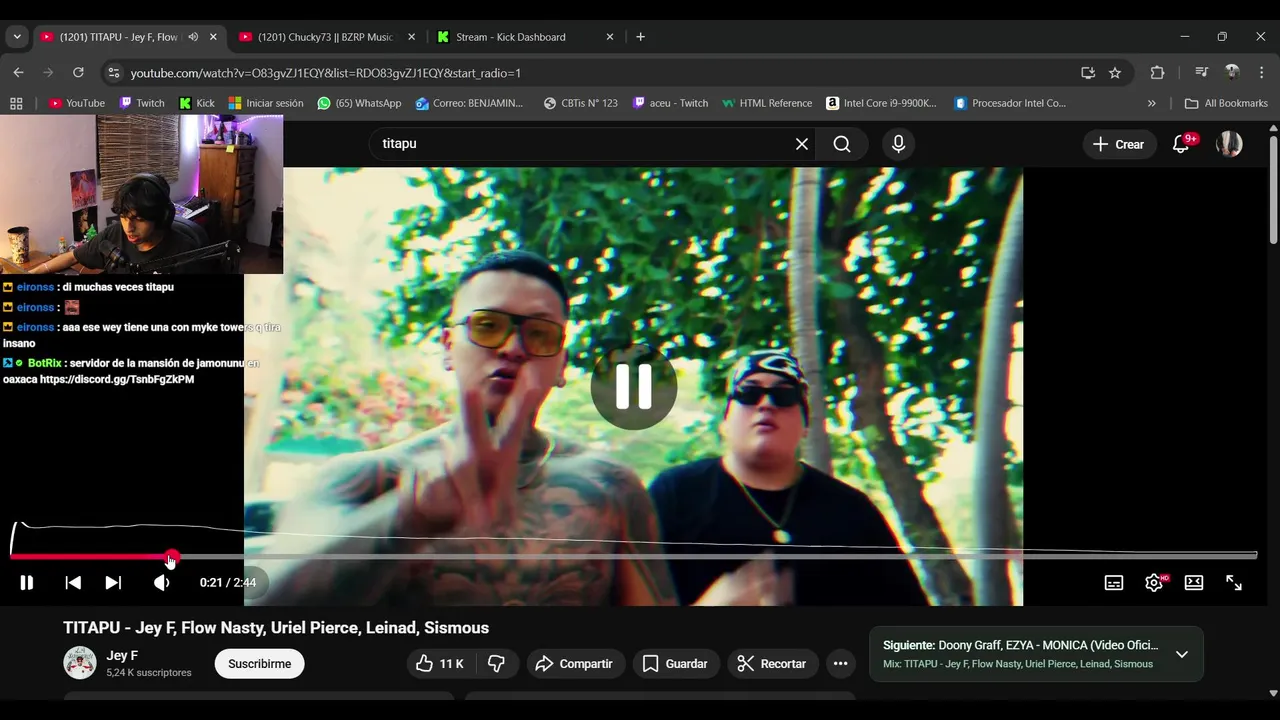Open the discord.gg link in chat
1280x720 pixels.
117,380
